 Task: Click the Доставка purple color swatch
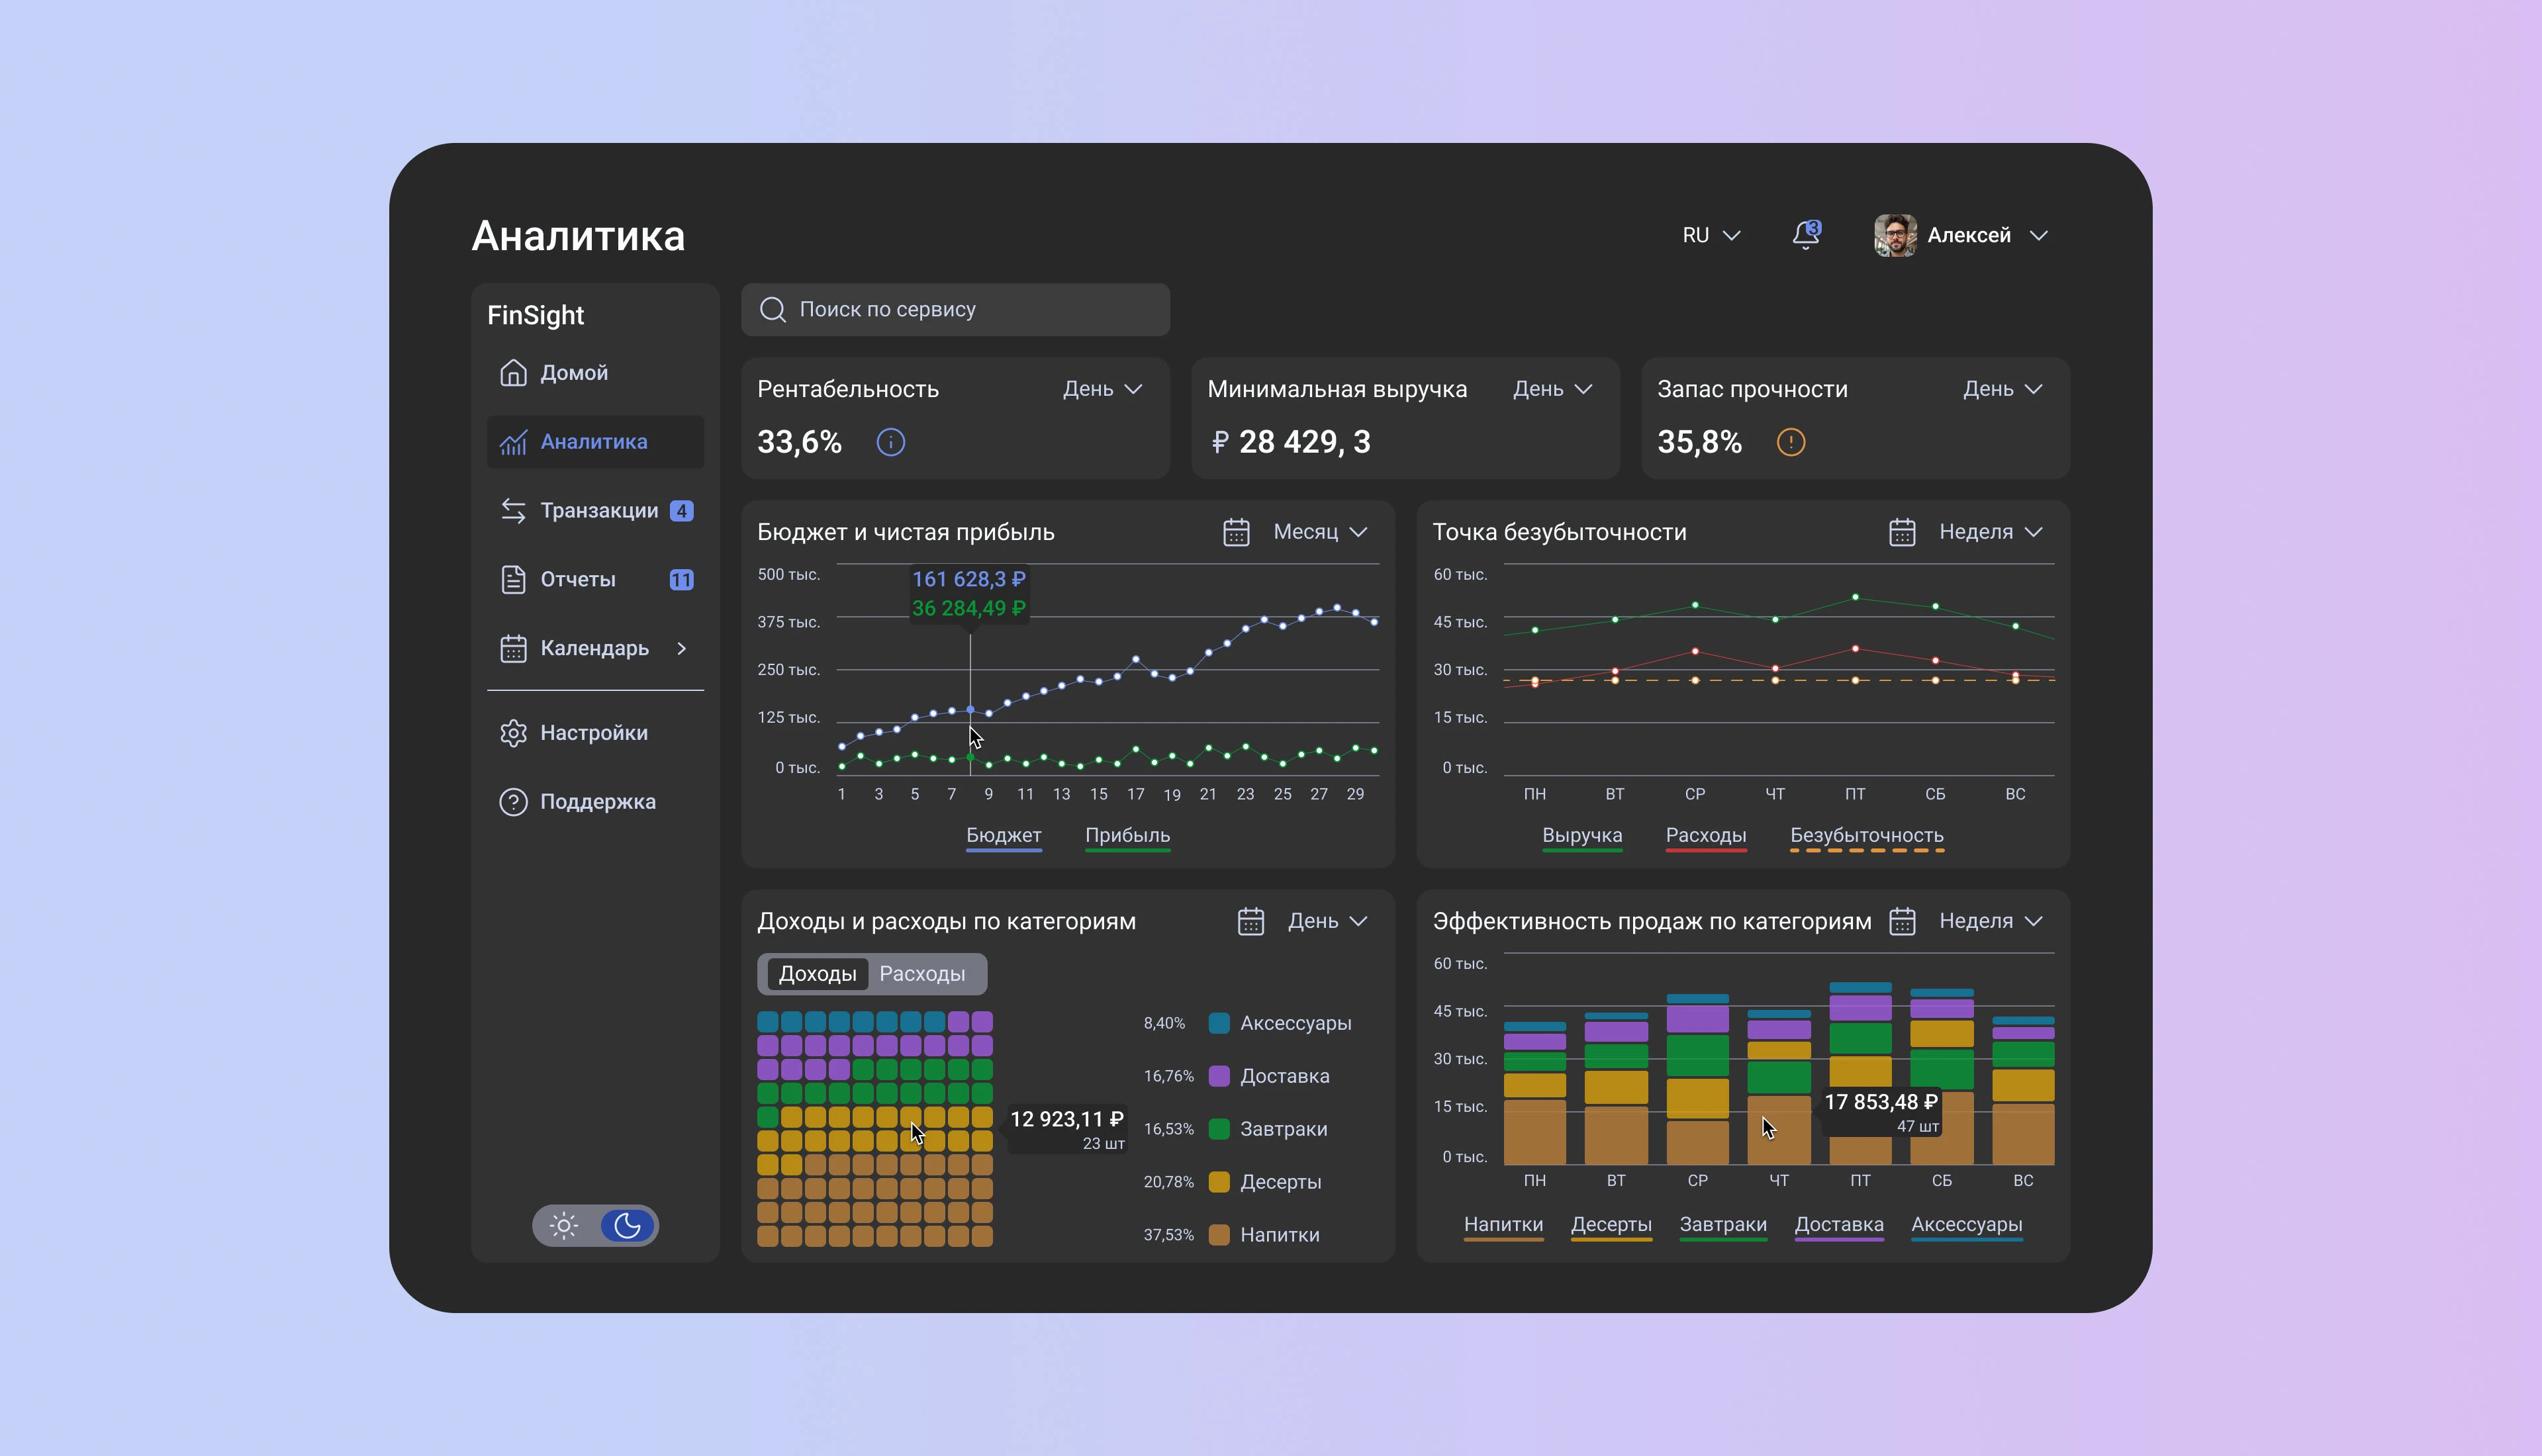click(1219, 1076)
